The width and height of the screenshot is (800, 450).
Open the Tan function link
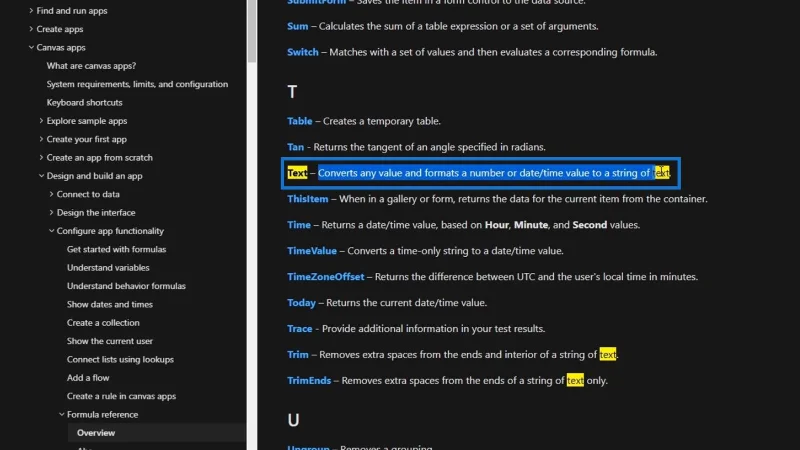pyautogui.click(x=295, y=147)
